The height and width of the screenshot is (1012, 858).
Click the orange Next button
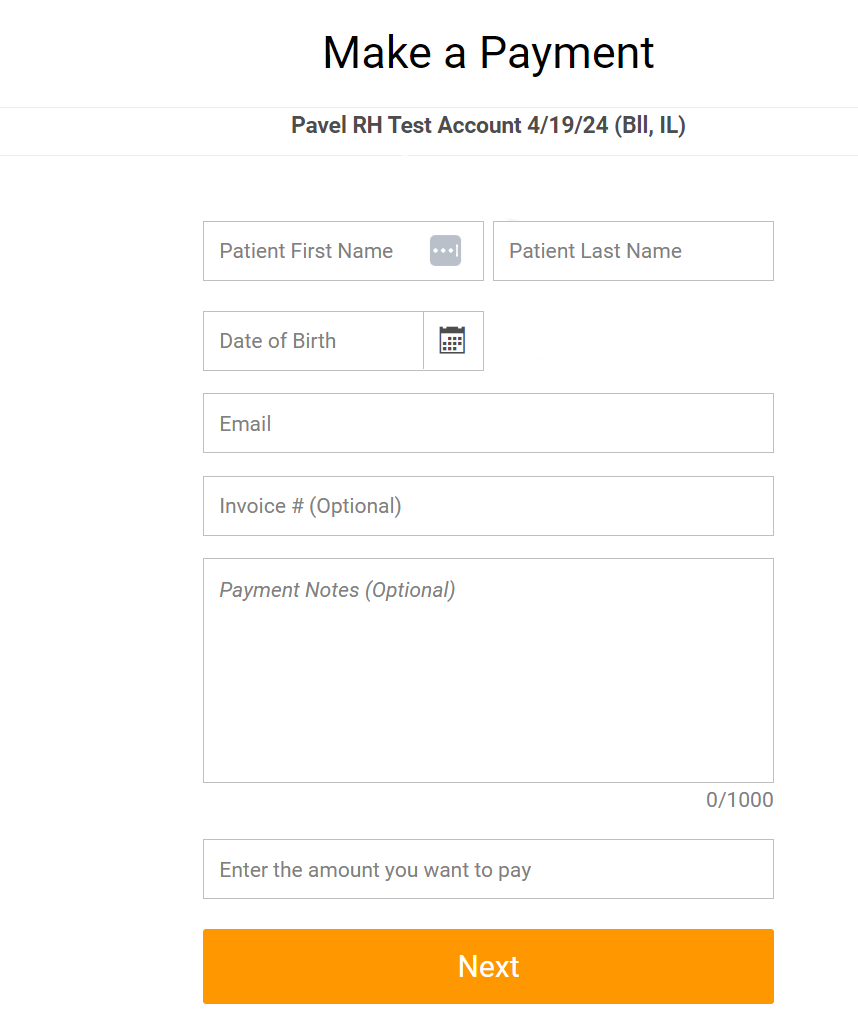tap(488, 966)
